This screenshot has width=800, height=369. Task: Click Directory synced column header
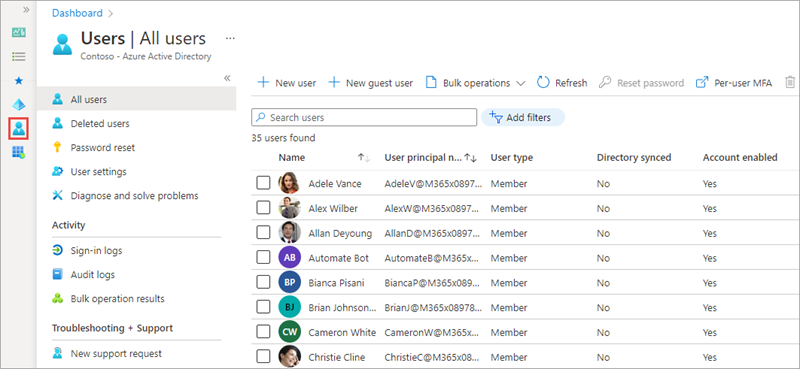pyautogui.click(x=634, y=158)
